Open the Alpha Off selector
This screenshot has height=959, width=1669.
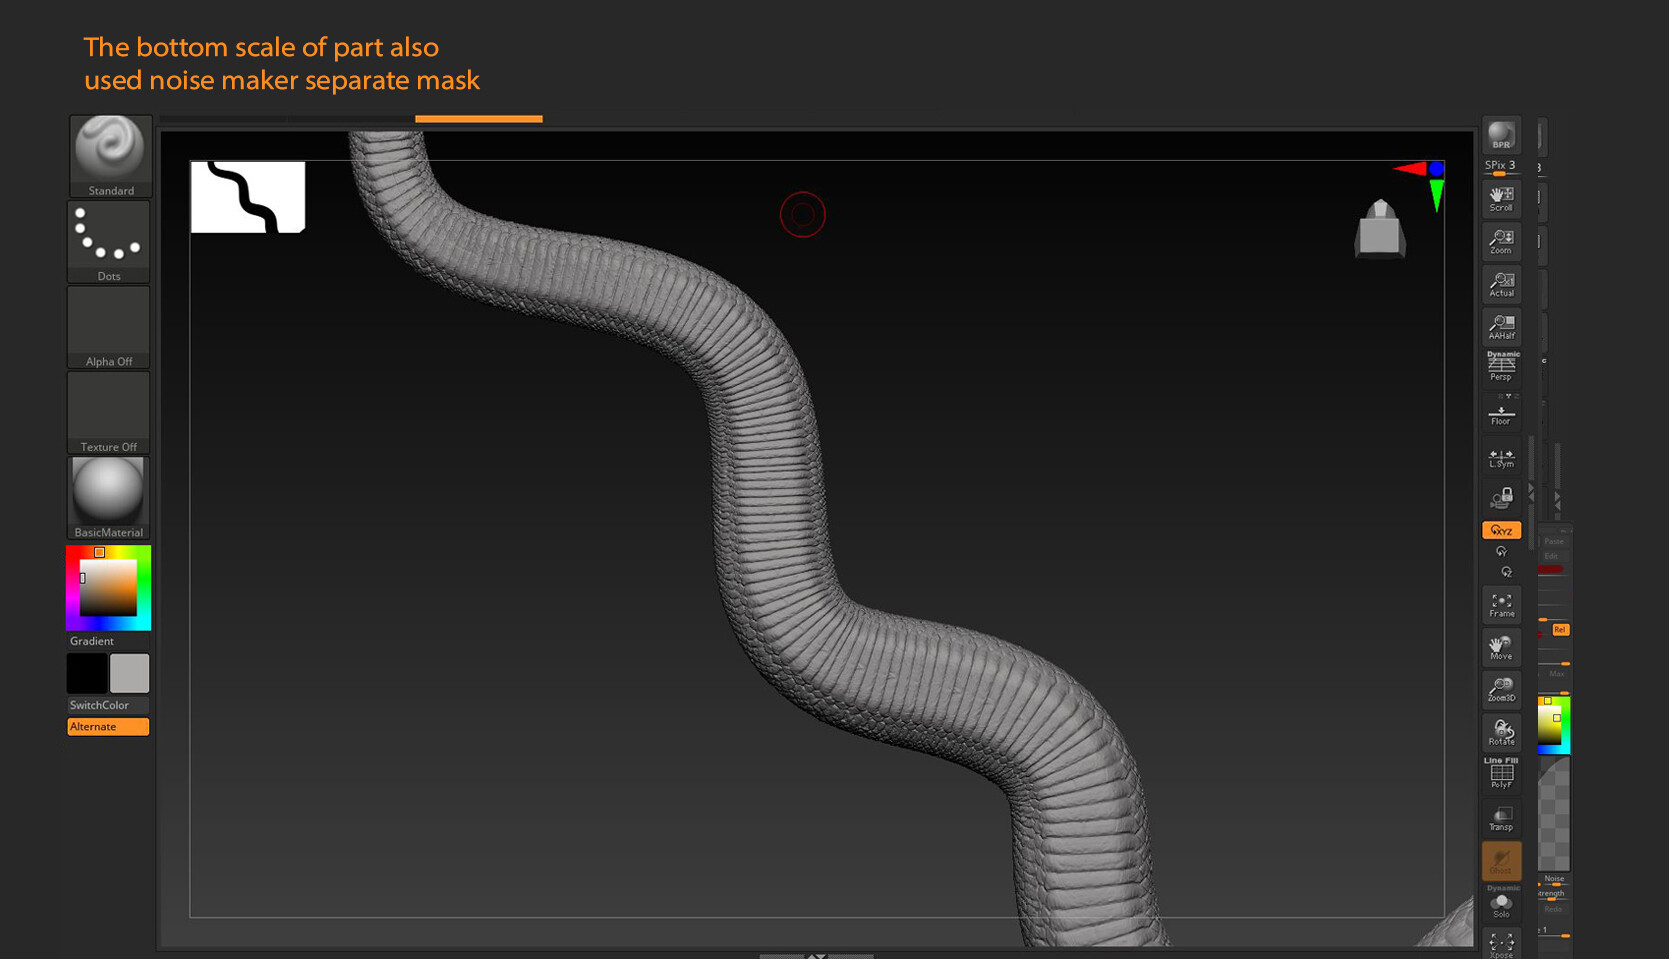[x=108, y=326]
